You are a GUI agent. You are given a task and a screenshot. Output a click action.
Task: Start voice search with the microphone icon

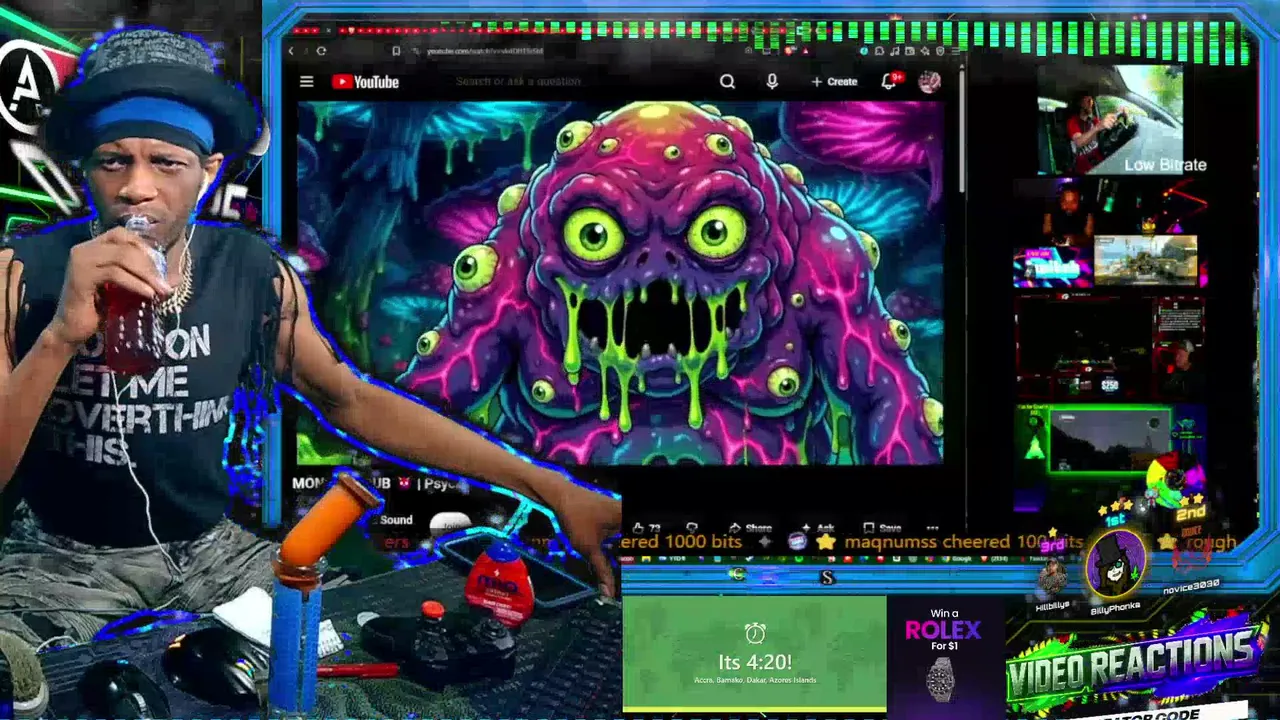coord(772,82)
